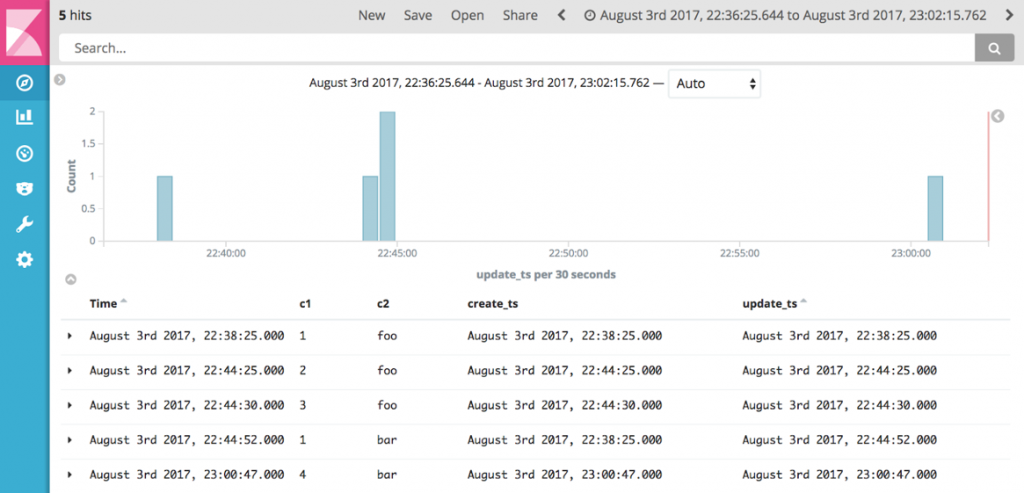The width and height of the screenshot is (1024, 493).
Task: Open the Discover compass icon
Action: tap(24, 82)
